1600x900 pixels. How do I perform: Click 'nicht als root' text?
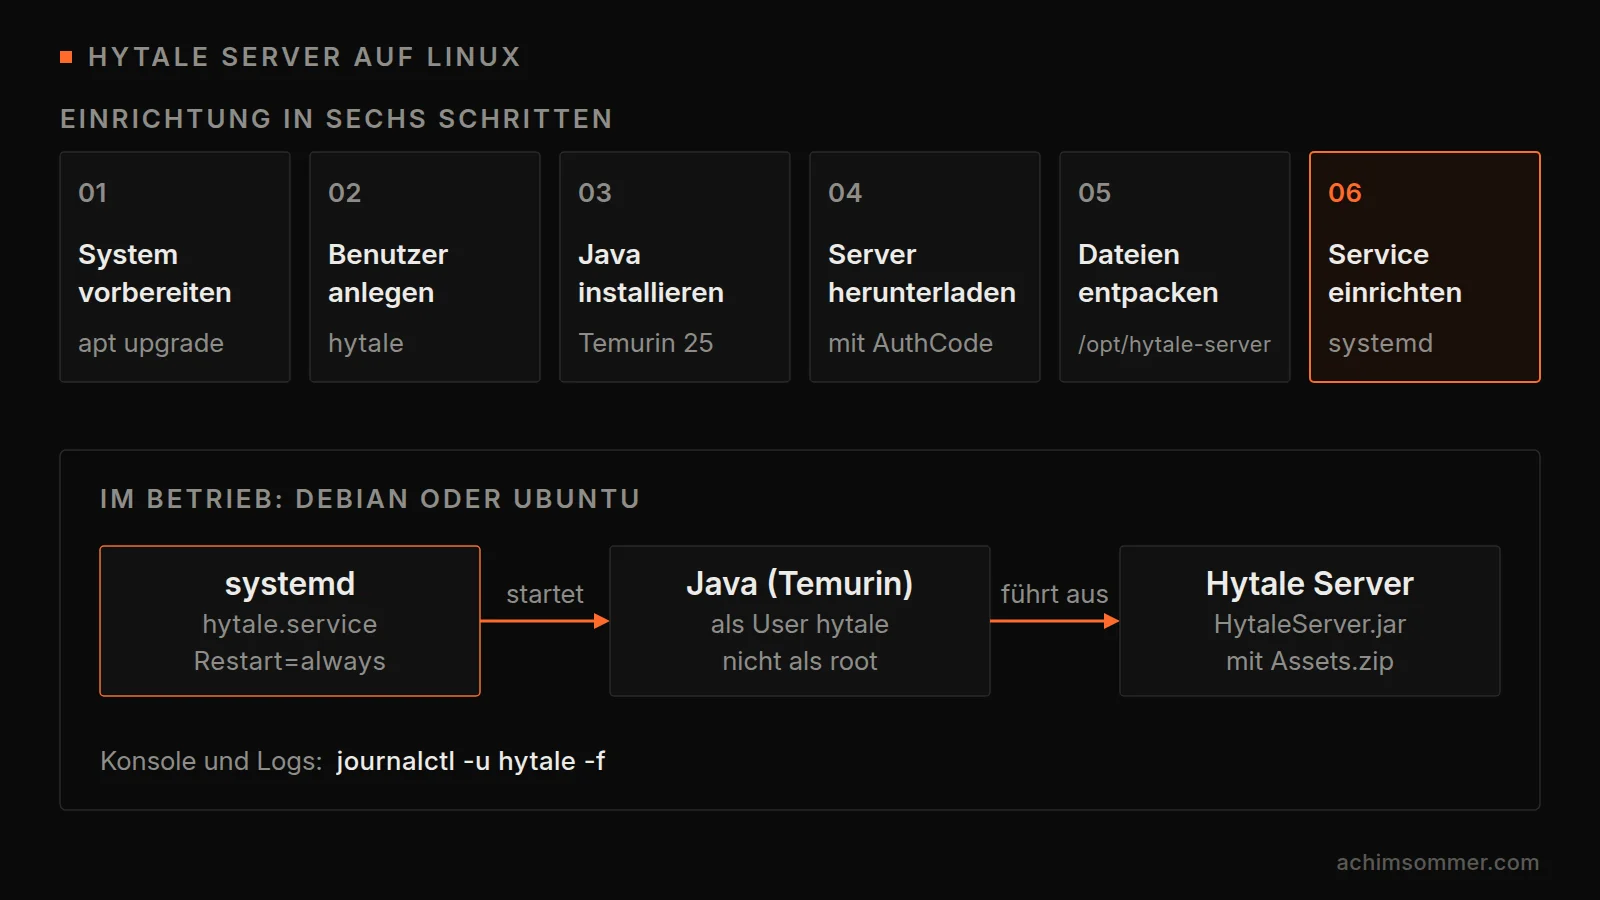[800, 661]
